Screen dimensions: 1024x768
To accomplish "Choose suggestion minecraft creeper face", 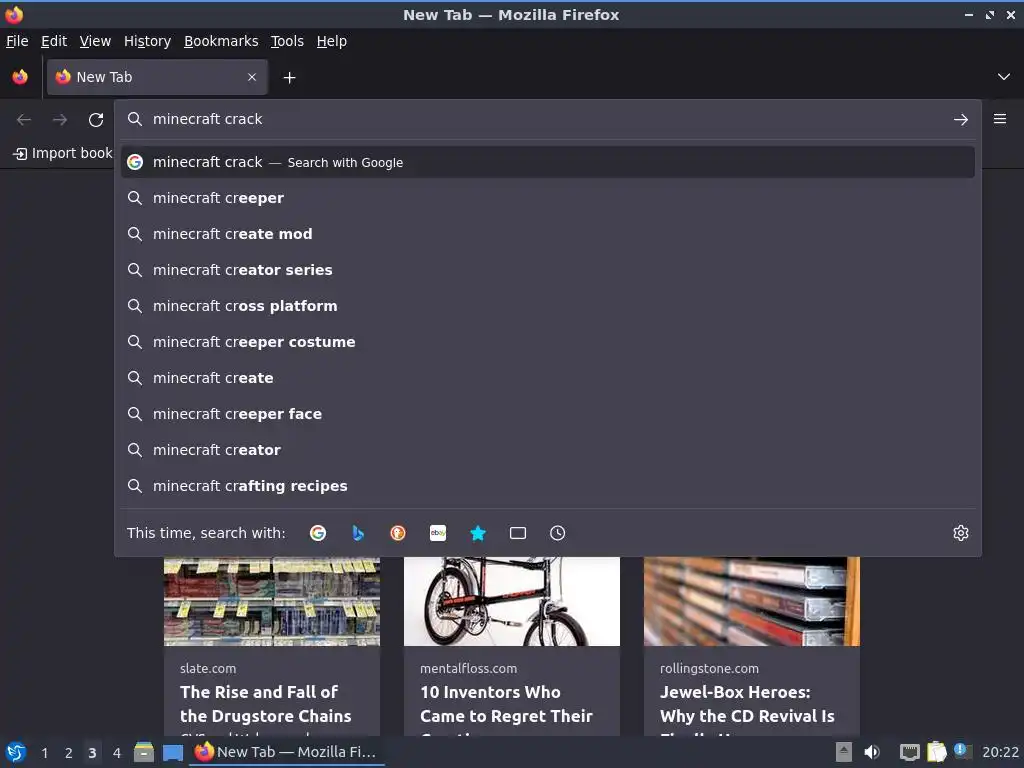I will [x=547, y=413].
